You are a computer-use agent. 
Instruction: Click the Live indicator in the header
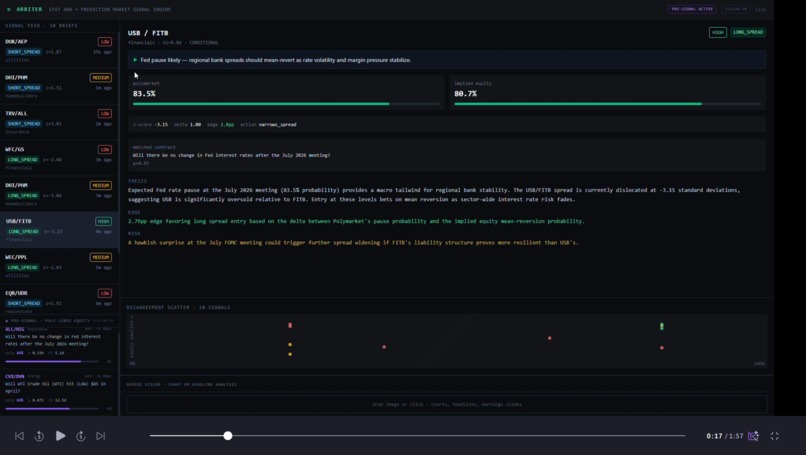click(x=760, y=9)
